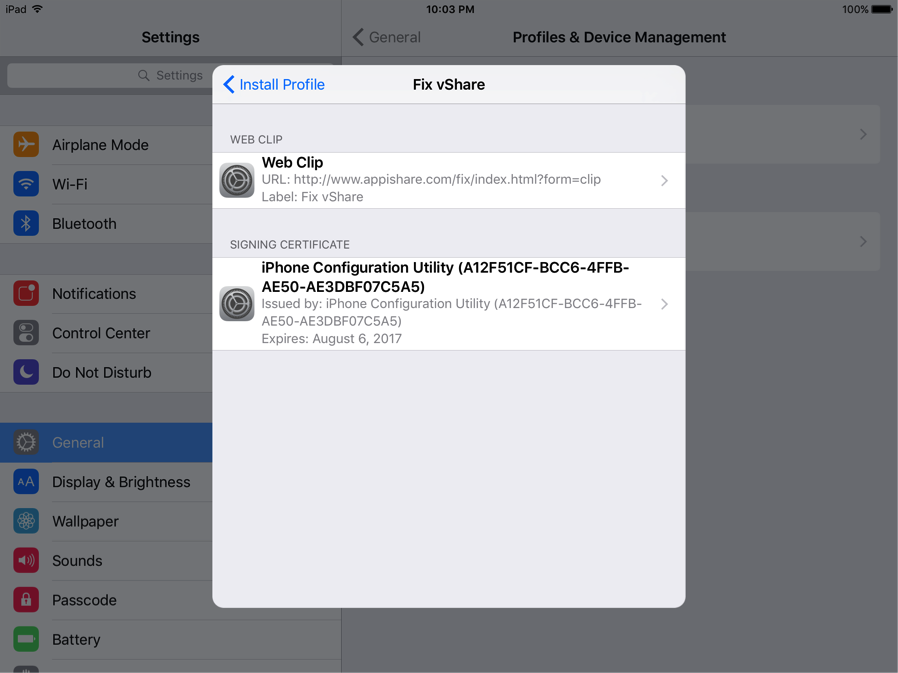Image resolution: width=898 pixels, height=673 pixels.
Task: Tap the Do Not Disturb moon icon
Action: (x=26, y=372)
